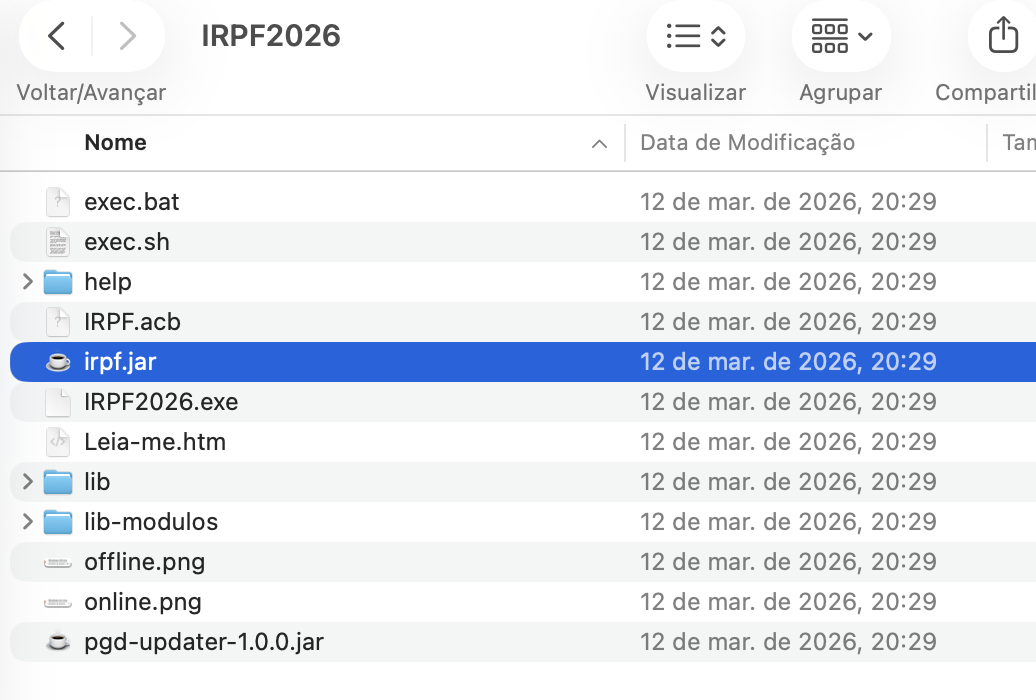Open the Visualizar list view selector
Viewport: 1036px width, 700px height.
point(696,36)
